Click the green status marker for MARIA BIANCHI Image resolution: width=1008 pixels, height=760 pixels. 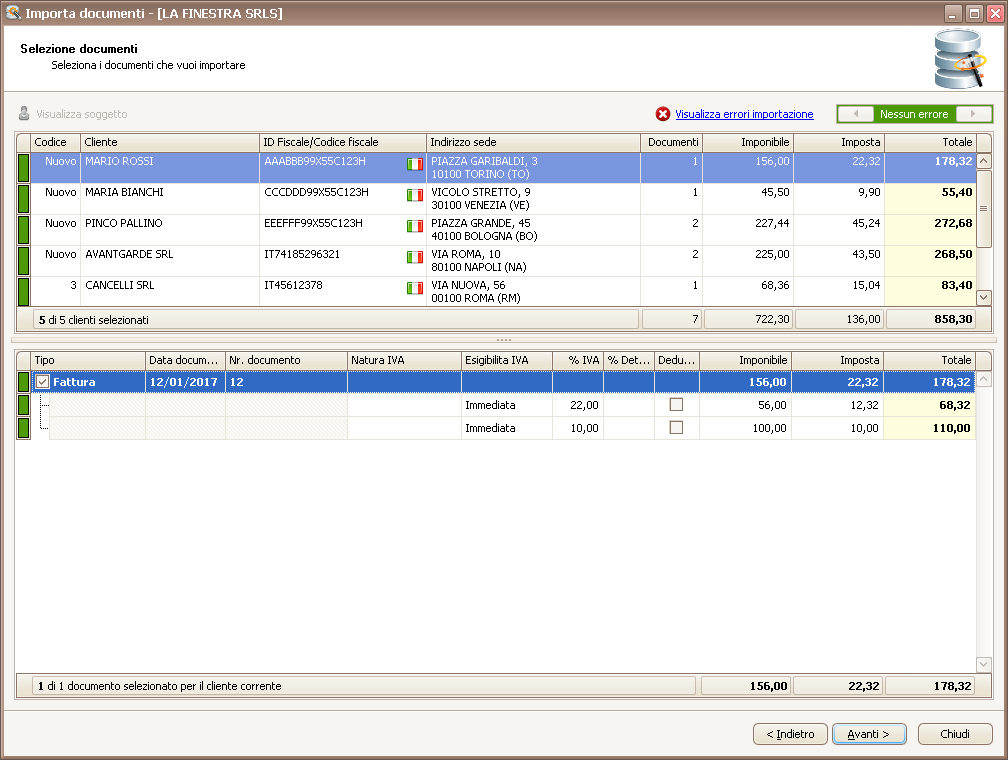(x=24, y=198)
